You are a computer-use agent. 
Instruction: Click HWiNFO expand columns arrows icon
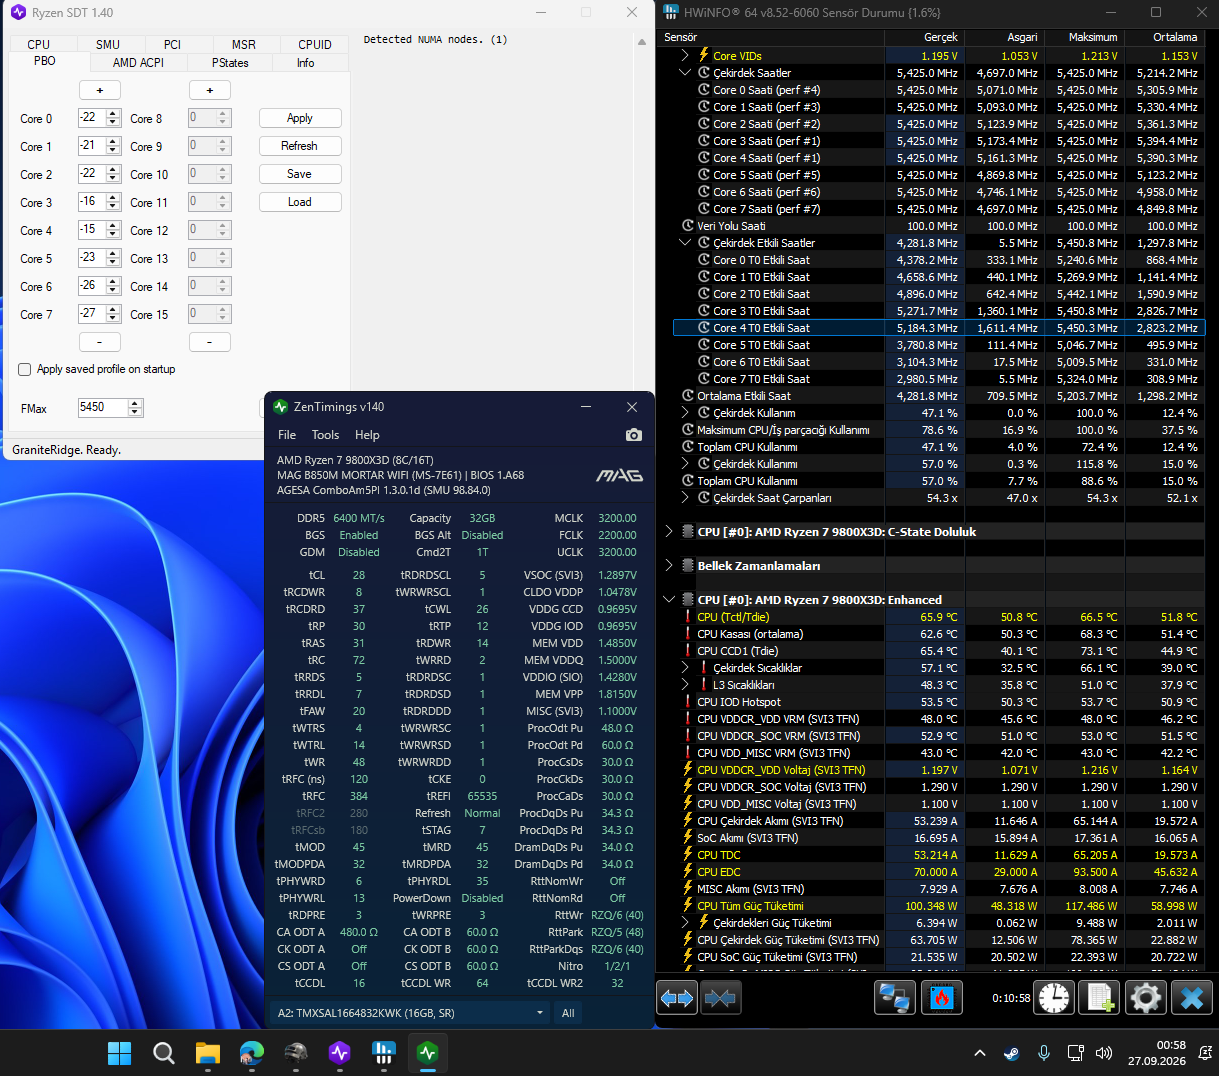click(x=677, y=998)
